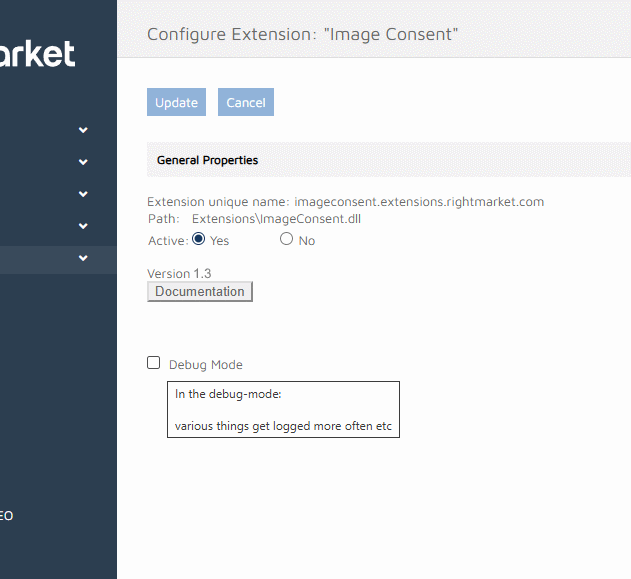Screen dimensions: 631x579
Task: Enable the Debug Mode checkbox
Action: click(153, 364)
